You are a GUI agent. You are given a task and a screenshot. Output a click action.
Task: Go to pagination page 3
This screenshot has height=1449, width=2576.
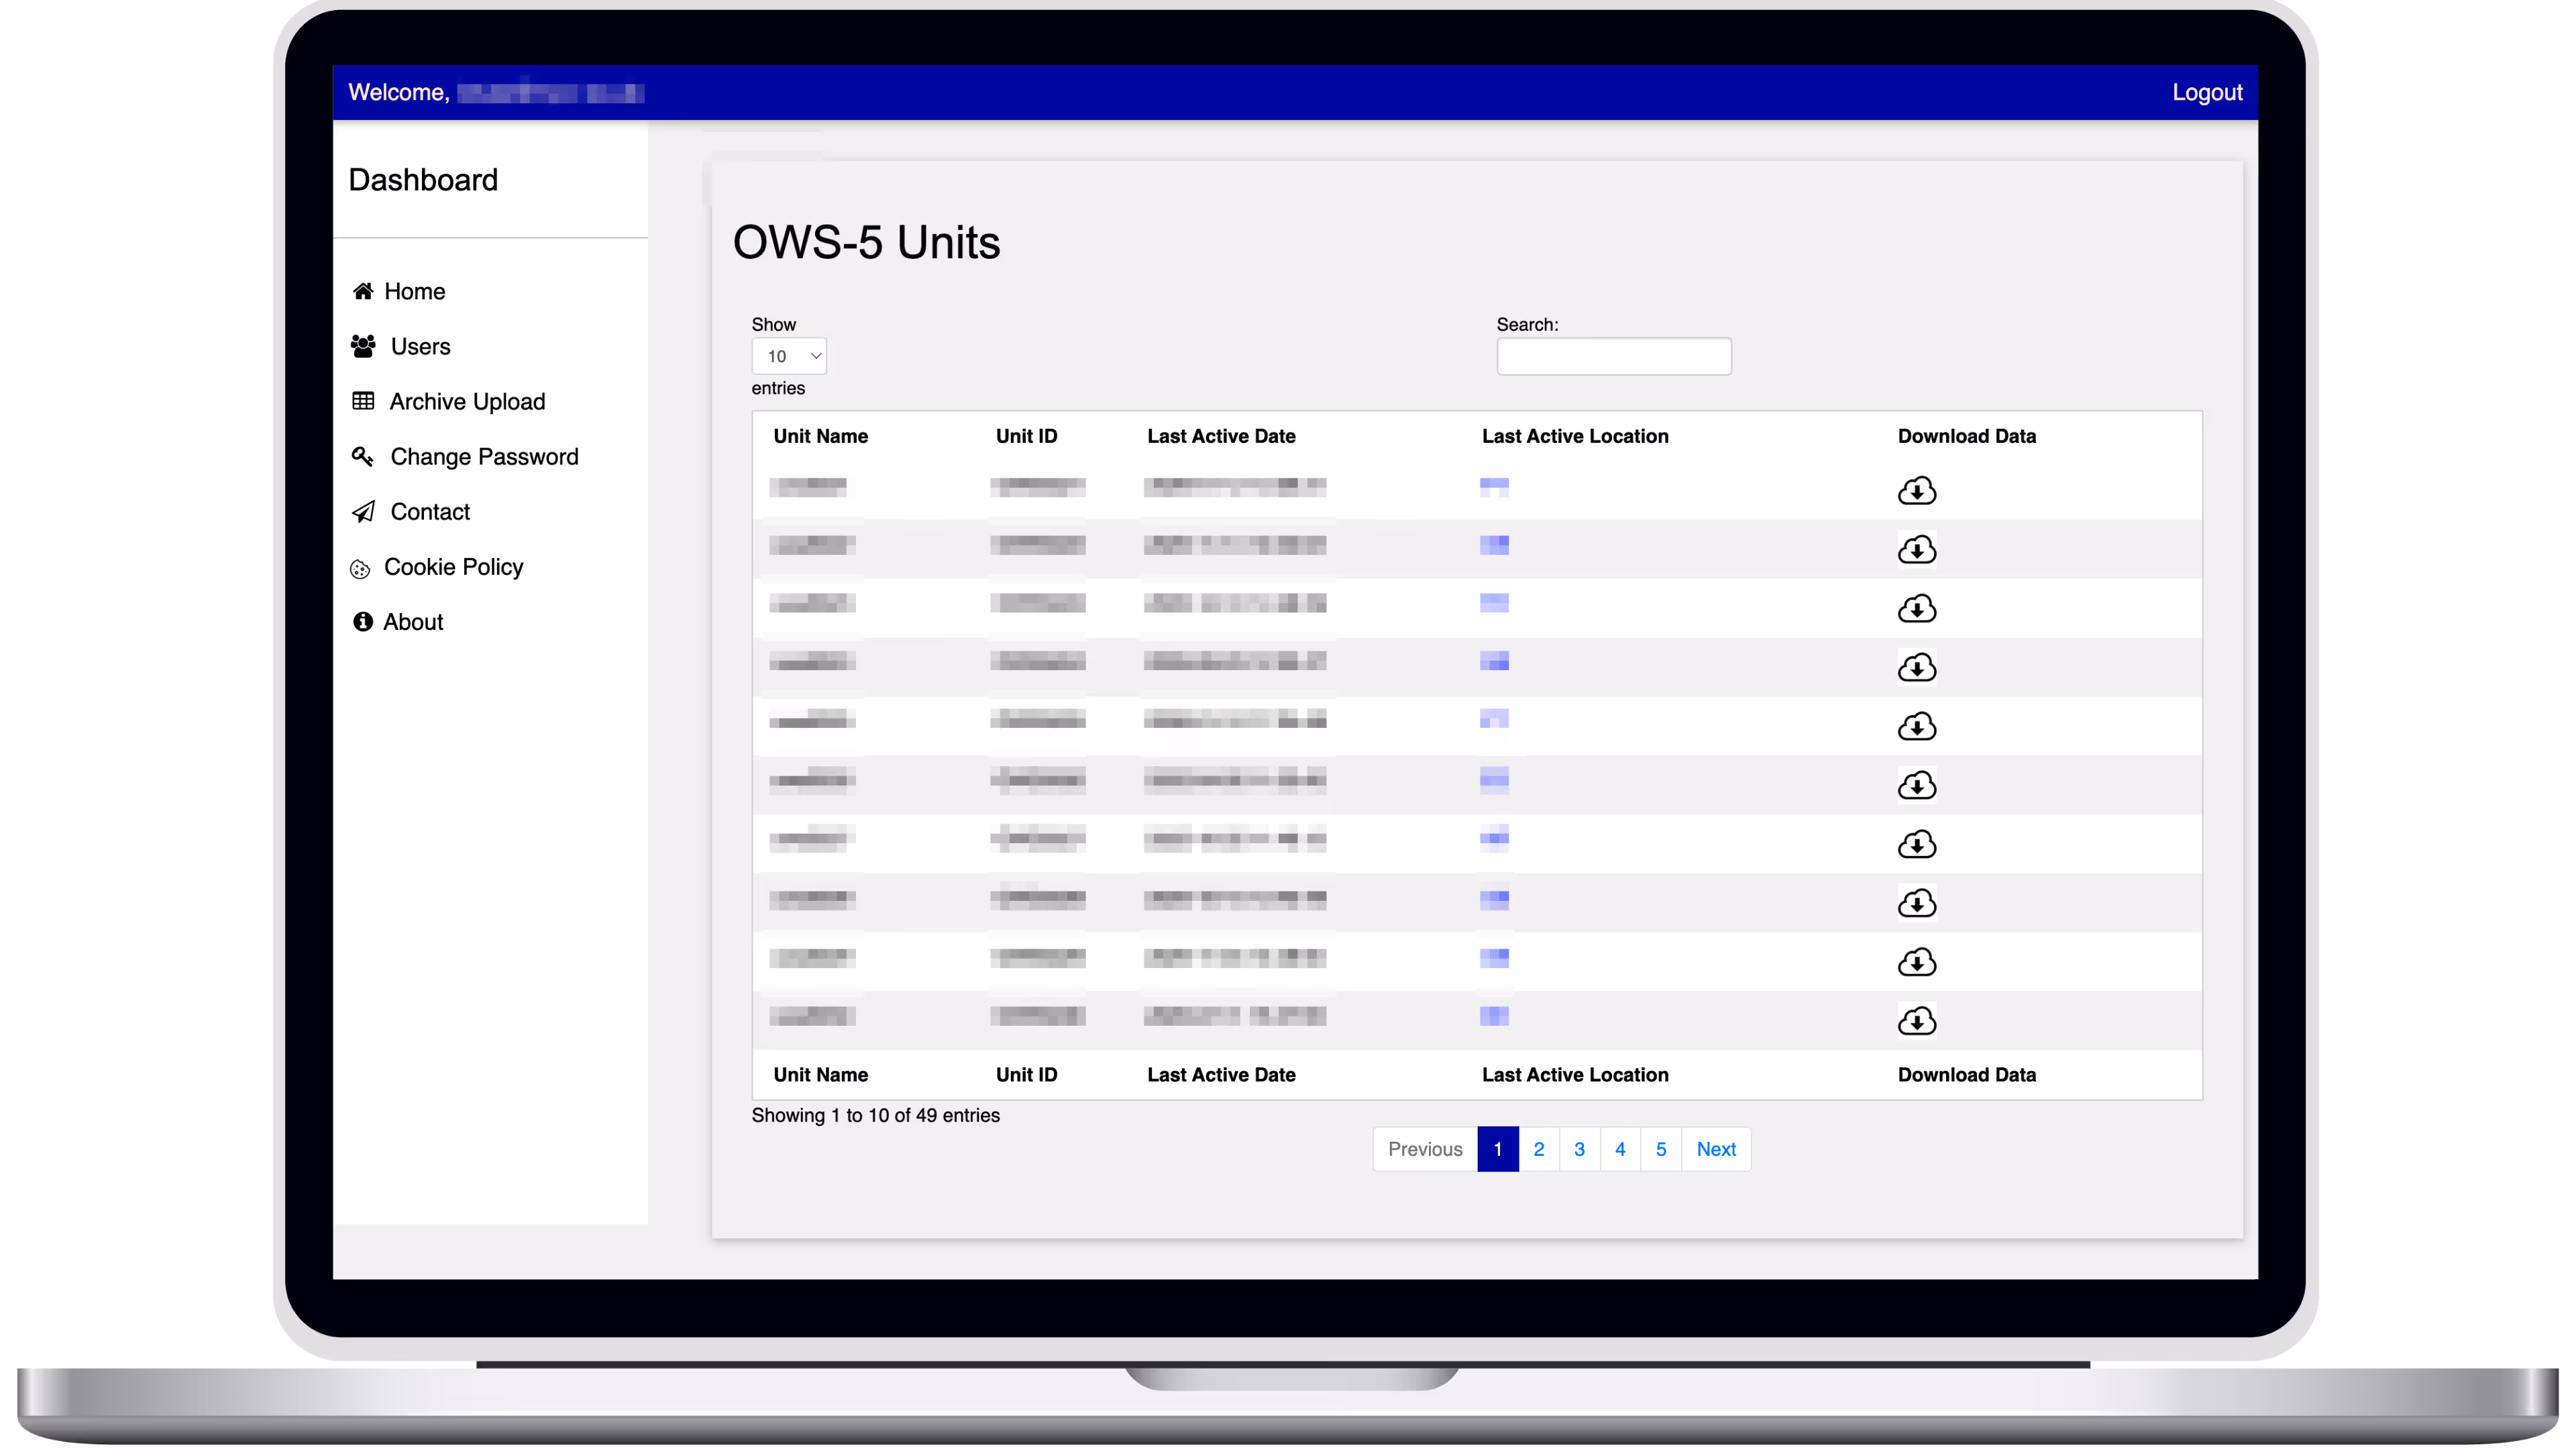tap(1579, 1149)
